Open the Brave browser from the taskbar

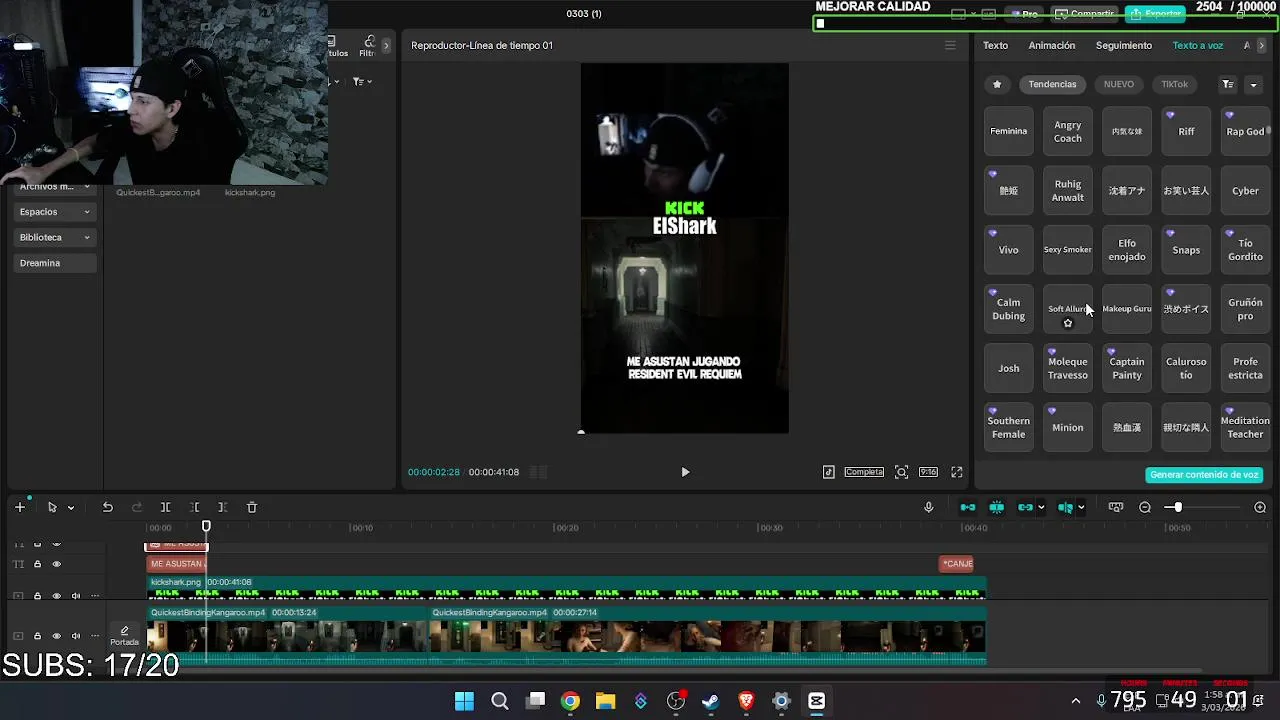click(x=746, y=701)
